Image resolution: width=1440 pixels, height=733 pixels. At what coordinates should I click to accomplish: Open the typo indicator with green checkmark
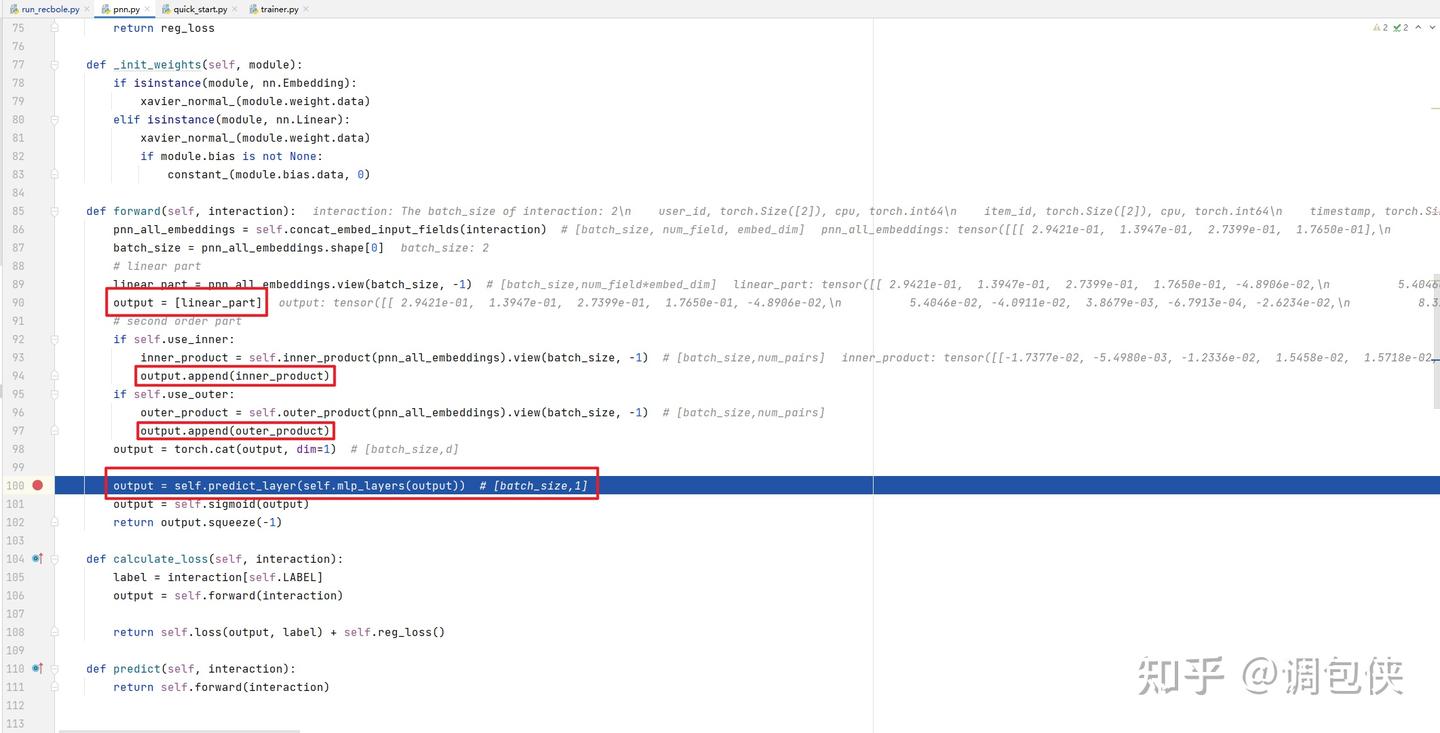coord(1400,27)
